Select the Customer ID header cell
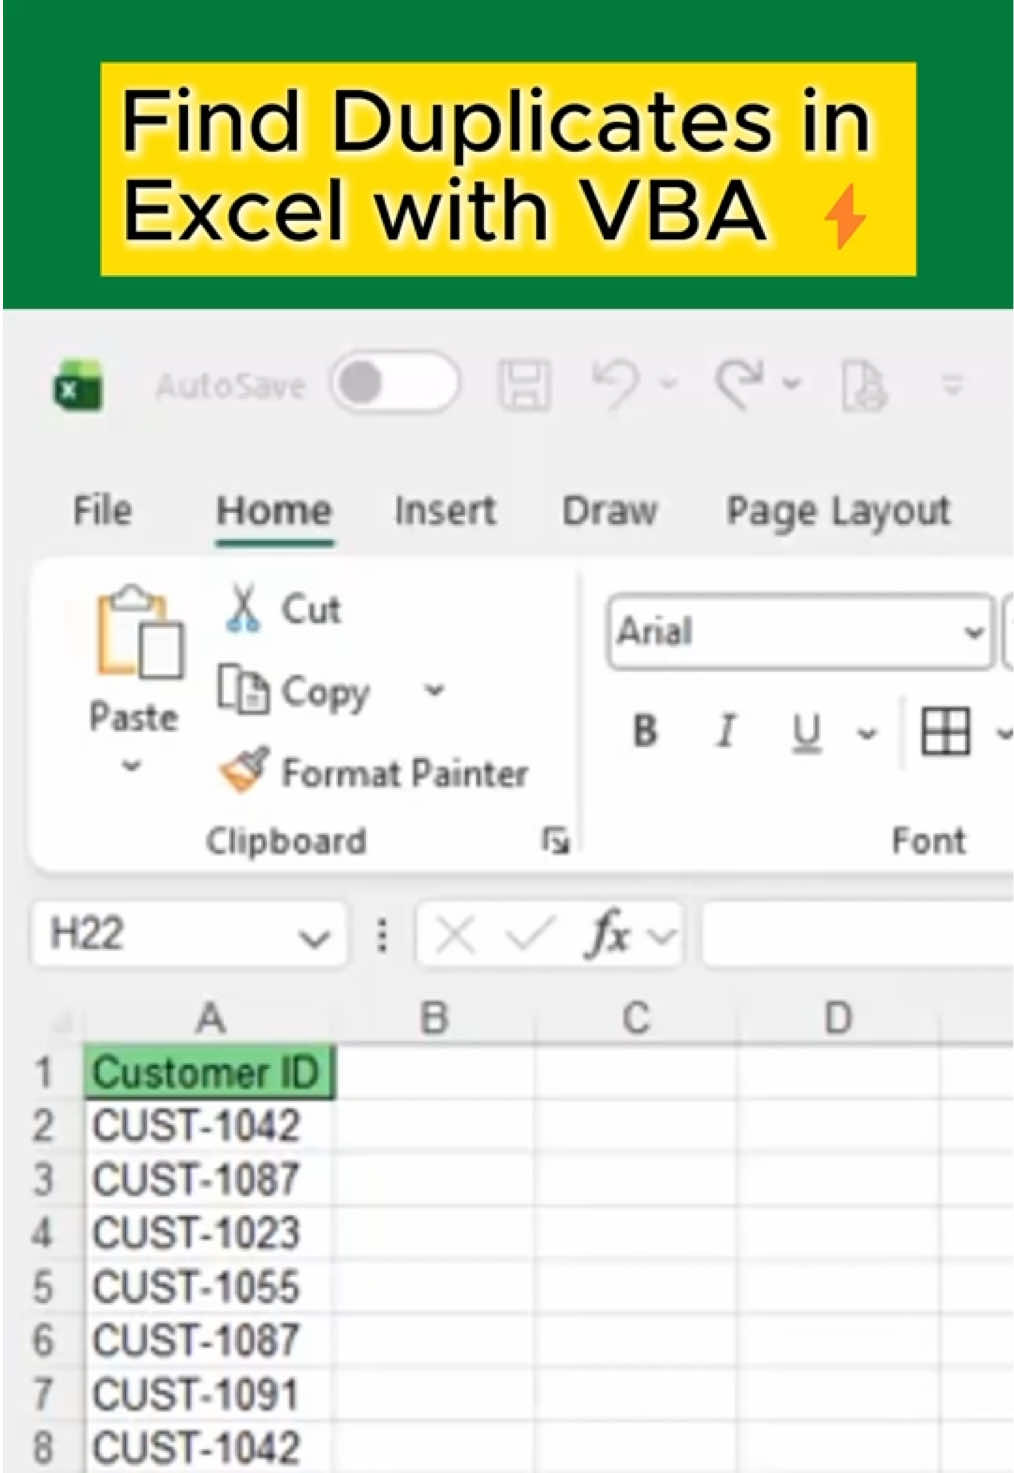 [x=209, y=1072]
